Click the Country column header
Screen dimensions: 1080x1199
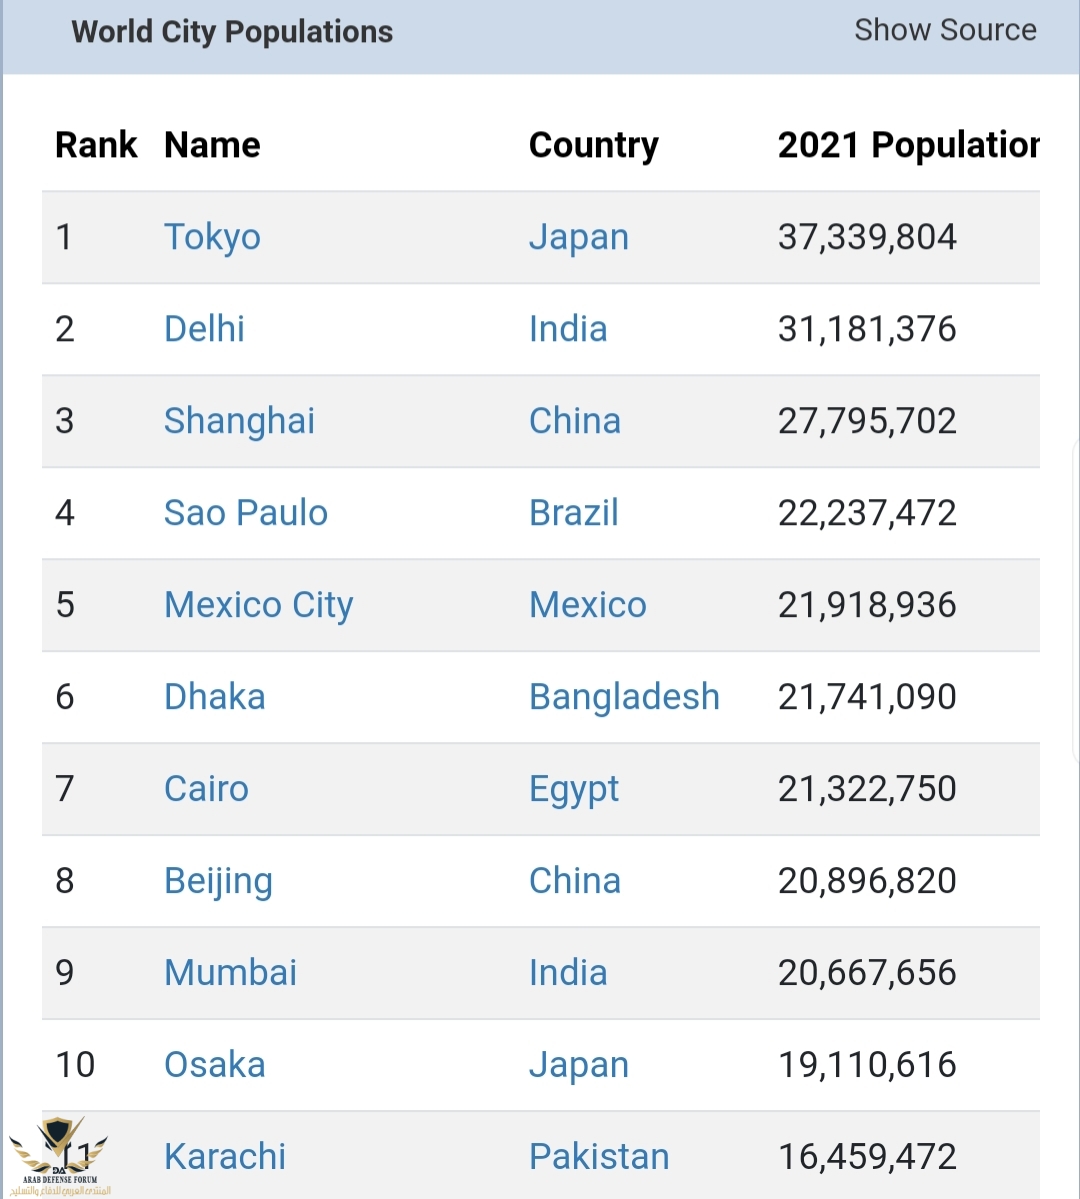click(x=593, y=145)
